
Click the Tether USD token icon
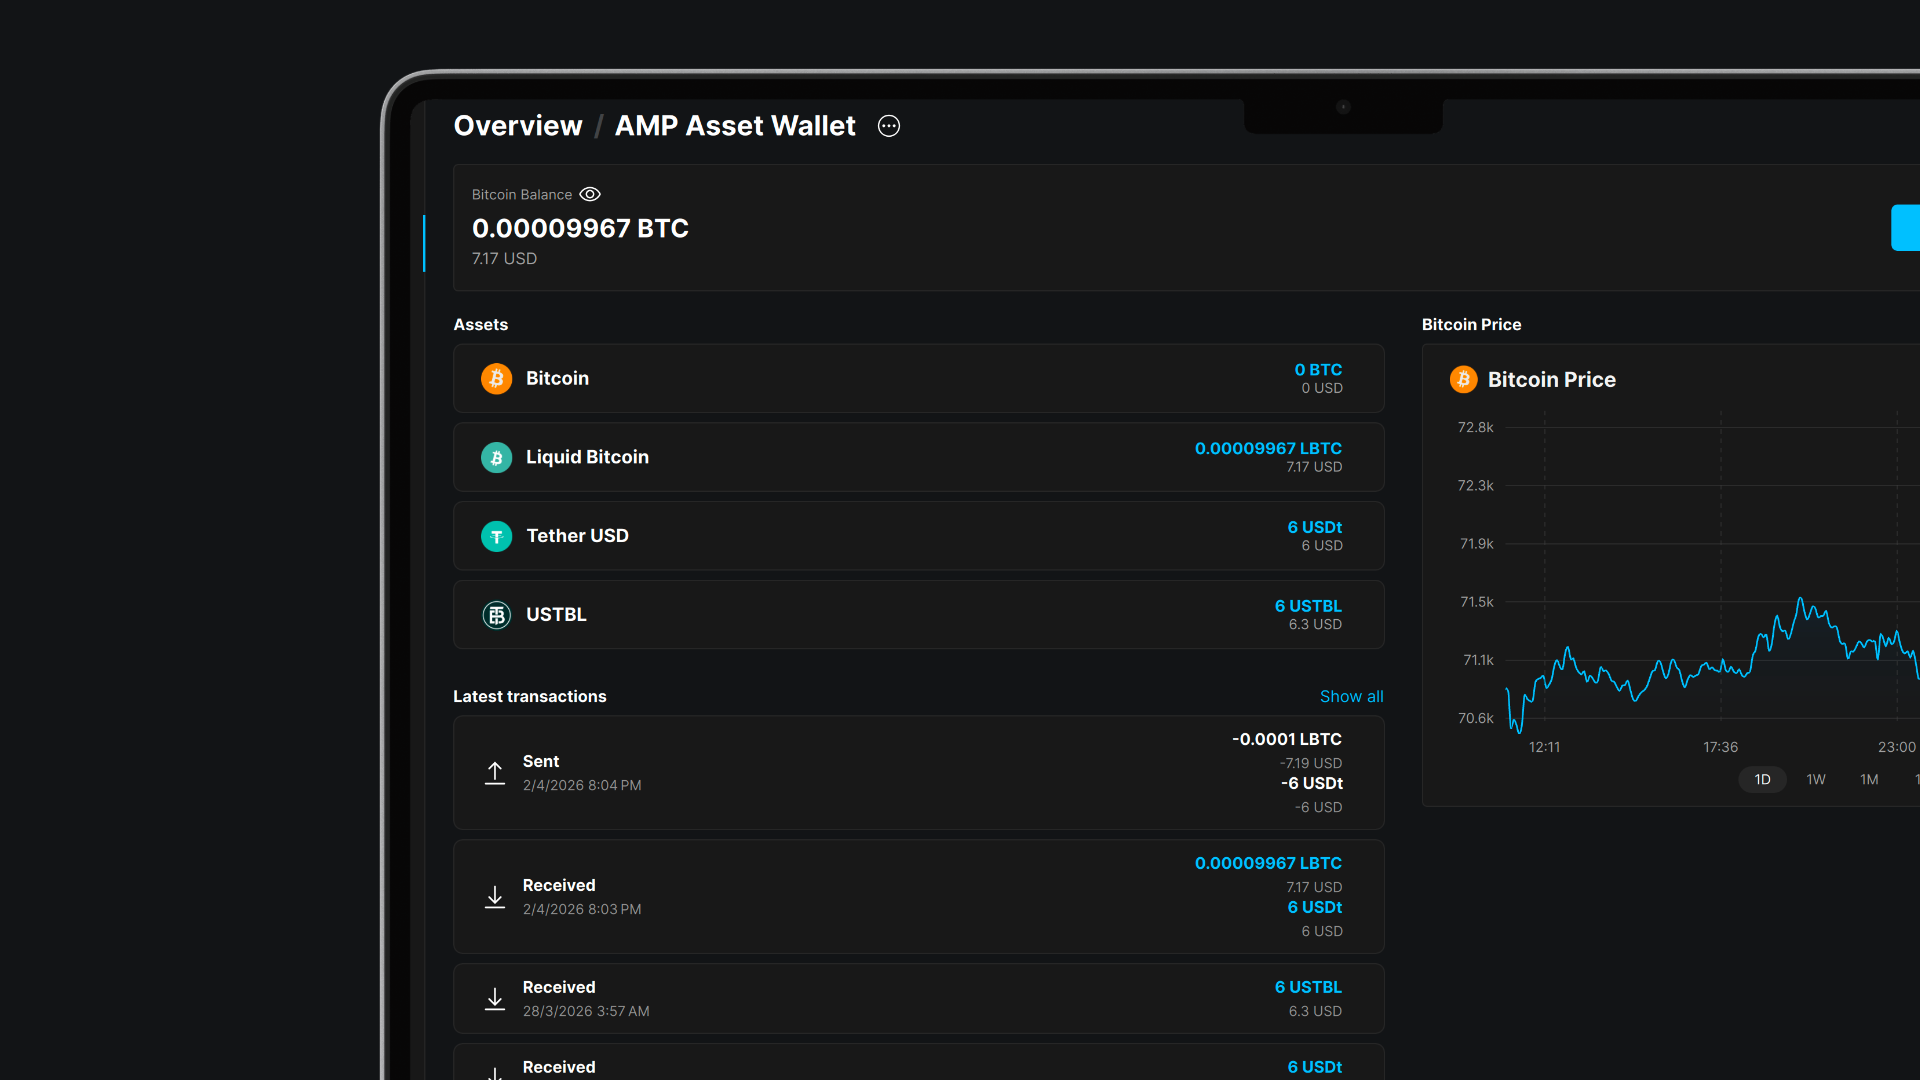[x=496, y=536]
